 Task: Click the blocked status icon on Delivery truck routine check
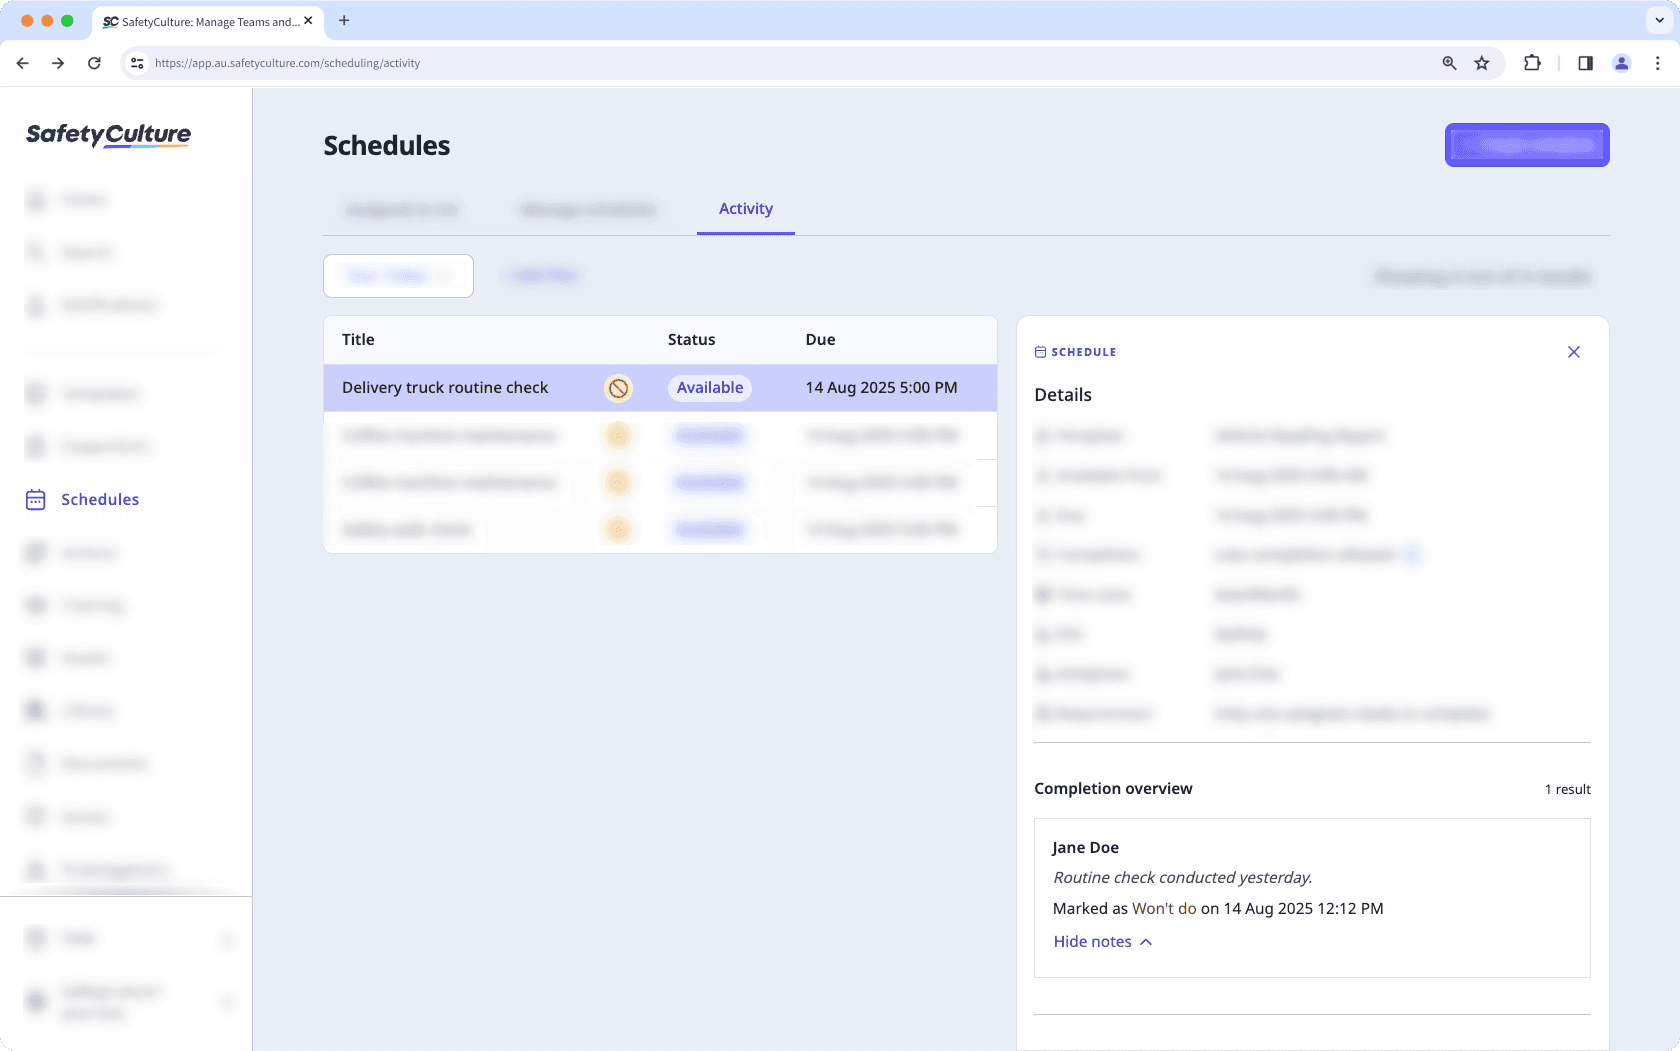click(618, 388)
